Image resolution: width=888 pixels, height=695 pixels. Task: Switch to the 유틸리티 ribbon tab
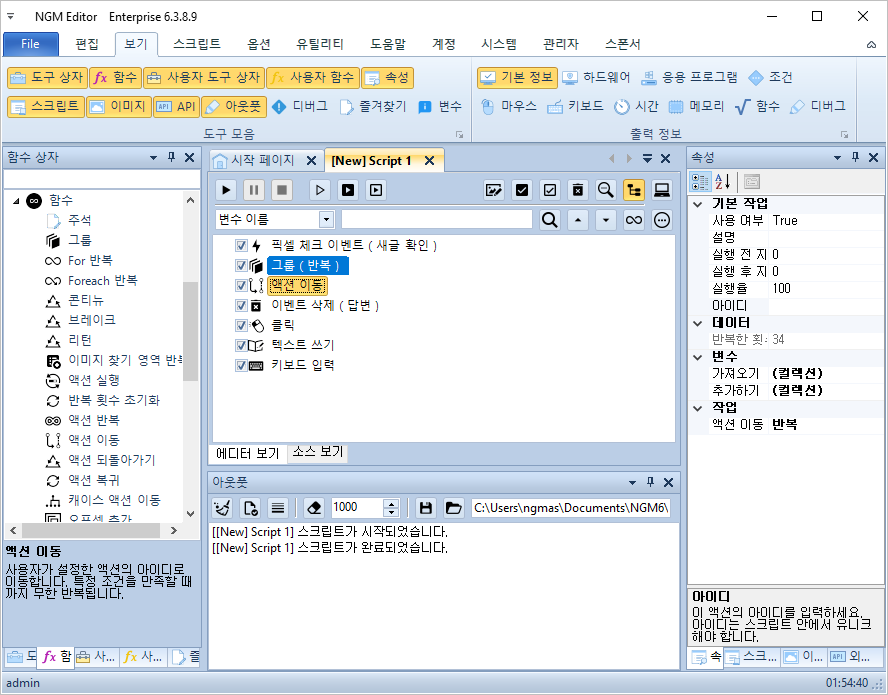point(319,44)
